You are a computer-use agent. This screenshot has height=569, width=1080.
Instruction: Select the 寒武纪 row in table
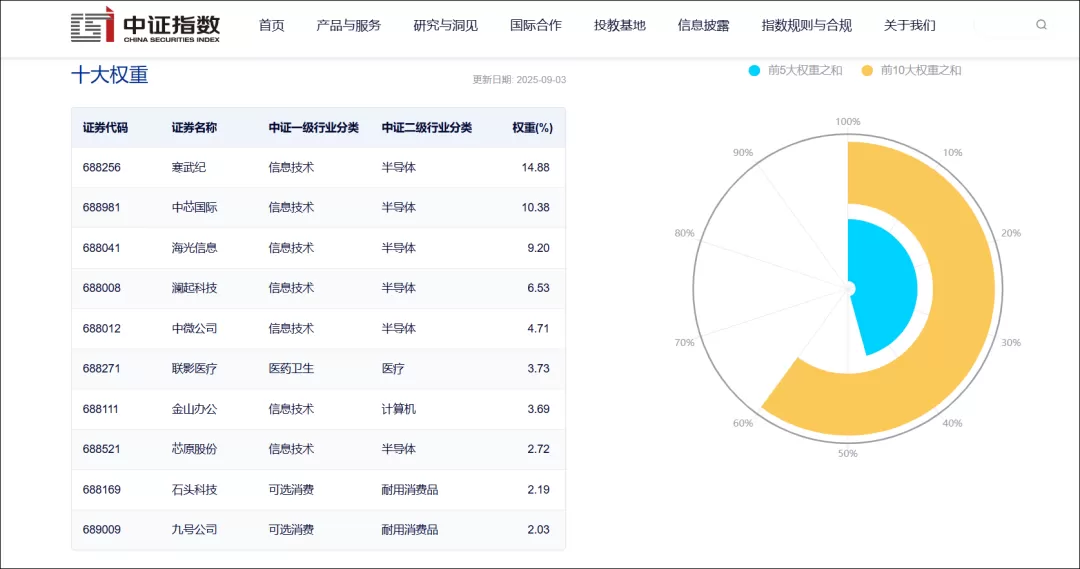click(x=318, y=168)
